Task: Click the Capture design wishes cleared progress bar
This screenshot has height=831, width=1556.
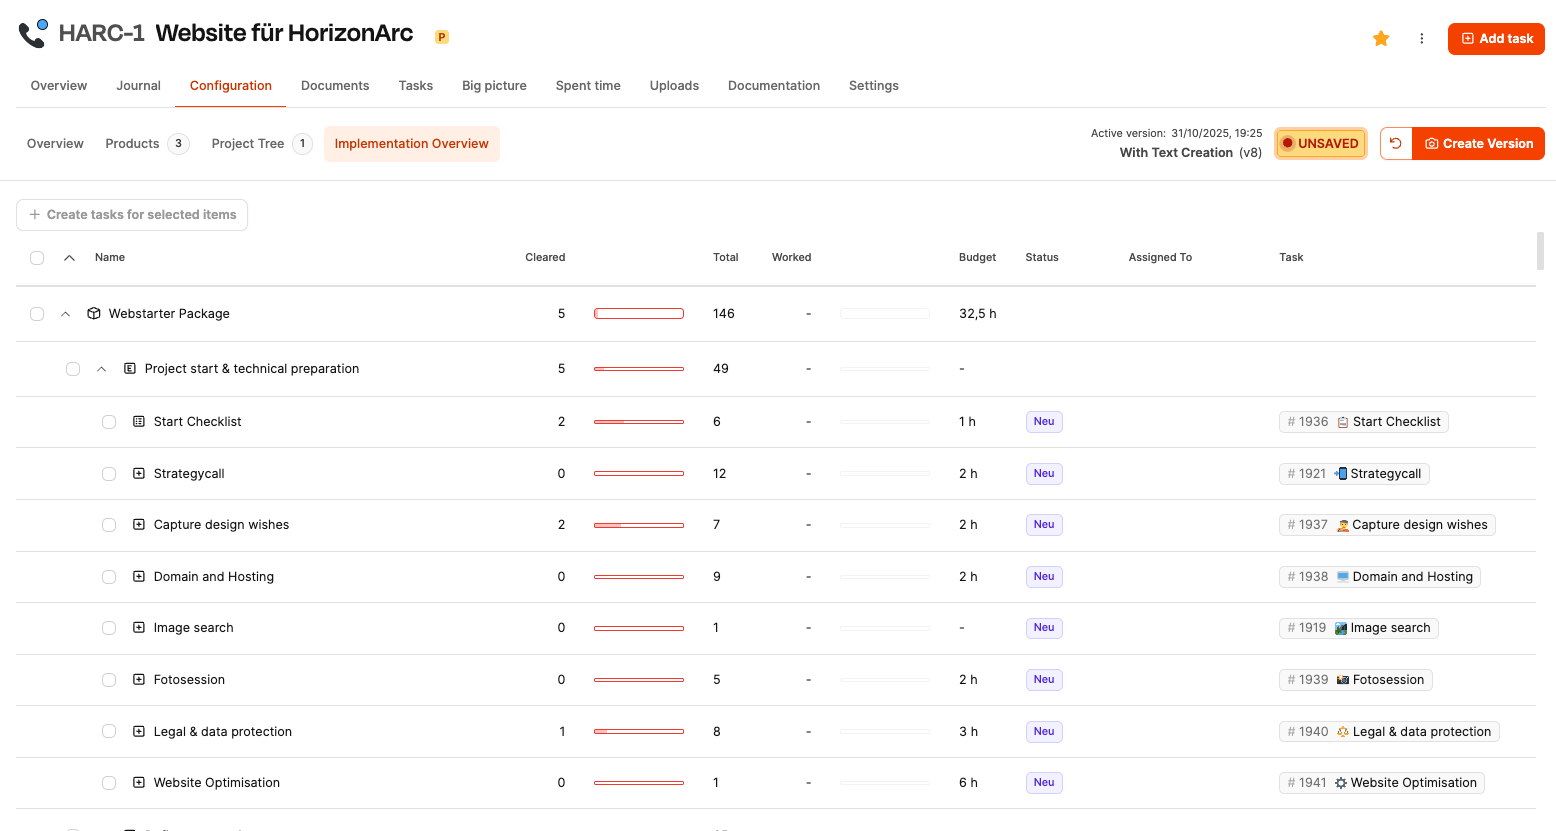Action: (638, 525)
